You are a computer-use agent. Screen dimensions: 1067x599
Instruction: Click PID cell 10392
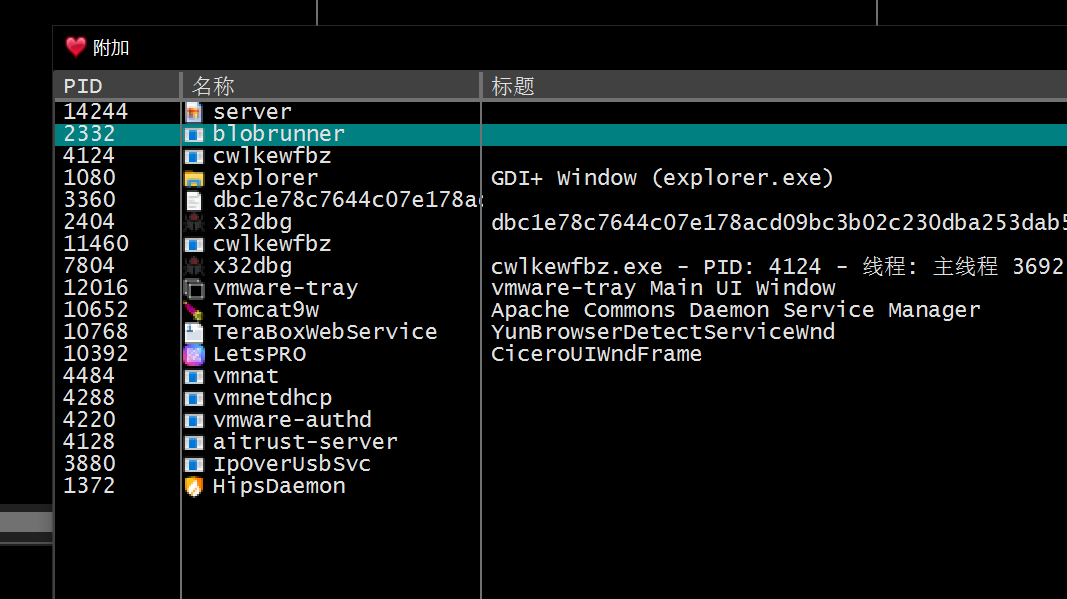point(96,354)
